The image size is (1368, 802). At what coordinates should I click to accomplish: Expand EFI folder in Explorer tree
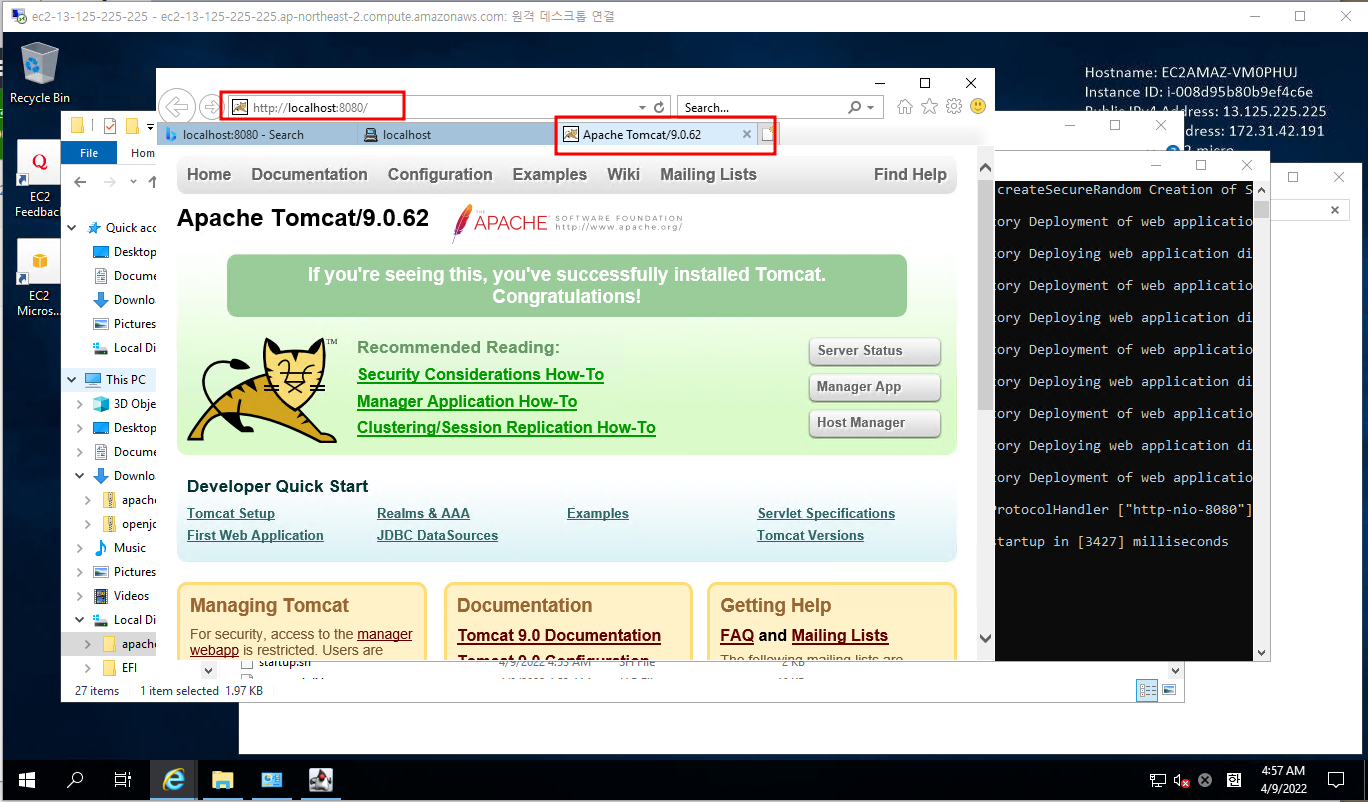88,668
